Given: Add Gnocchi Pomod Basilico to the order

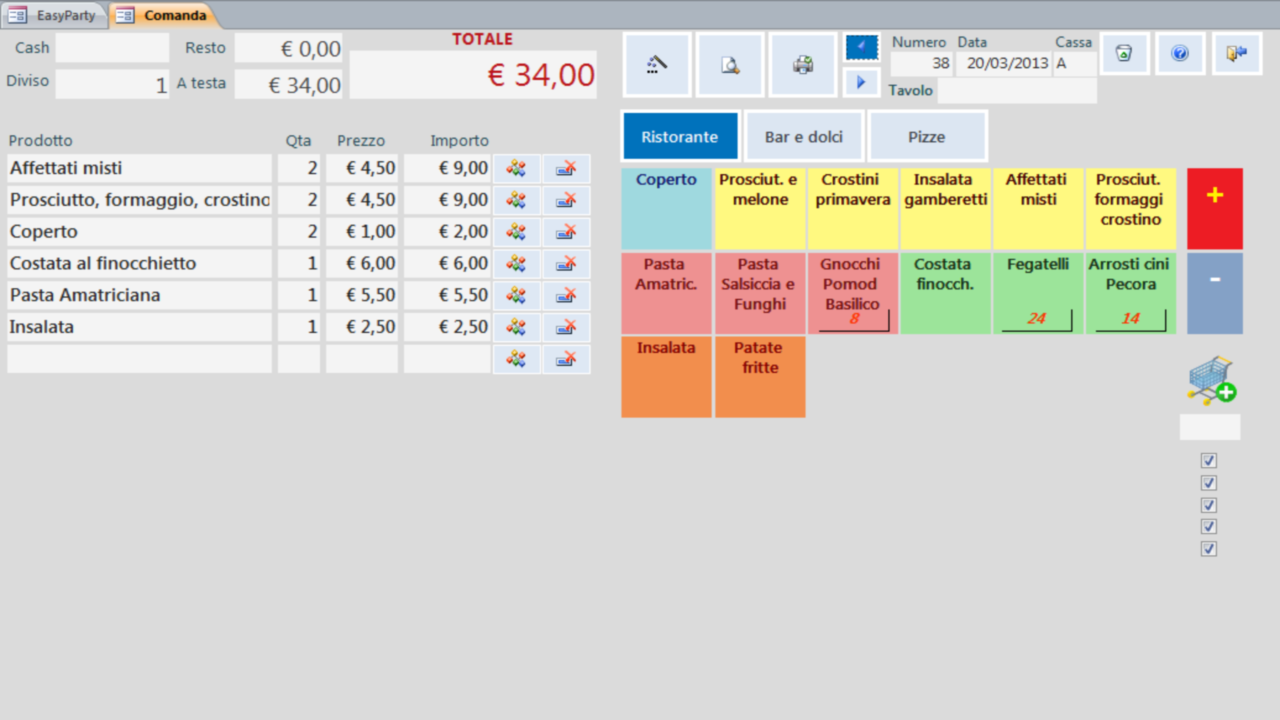Looking at the screenshot, I should pos(853,293).
